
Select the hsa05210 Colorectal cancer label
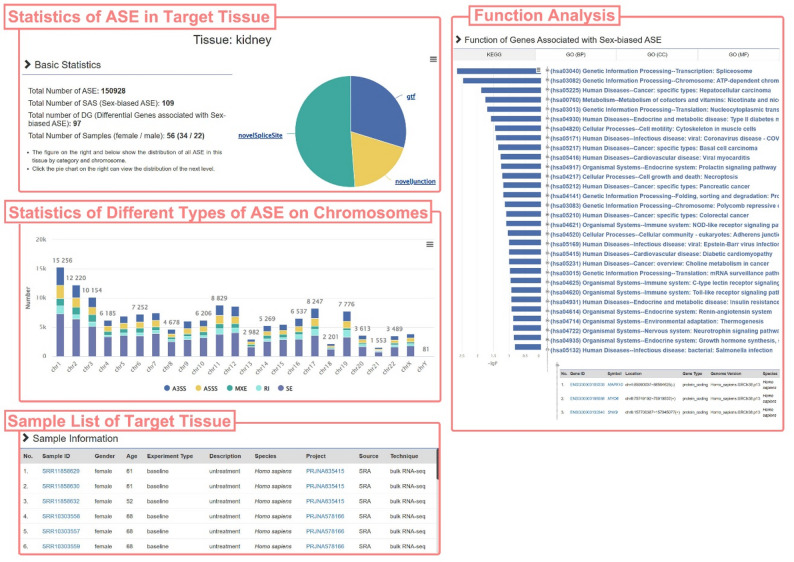[650, 215]
